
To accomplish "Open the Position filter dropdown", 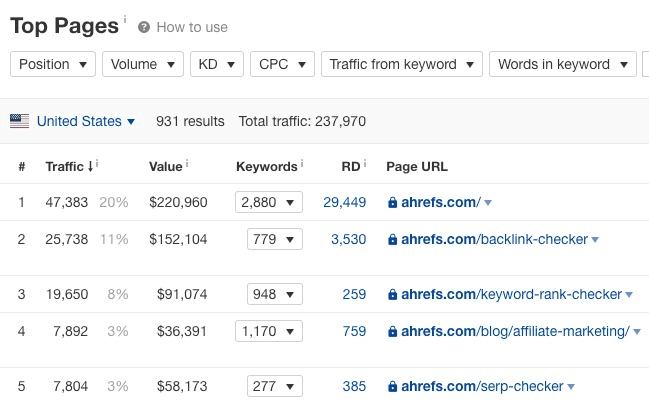I will coord(53,64).
